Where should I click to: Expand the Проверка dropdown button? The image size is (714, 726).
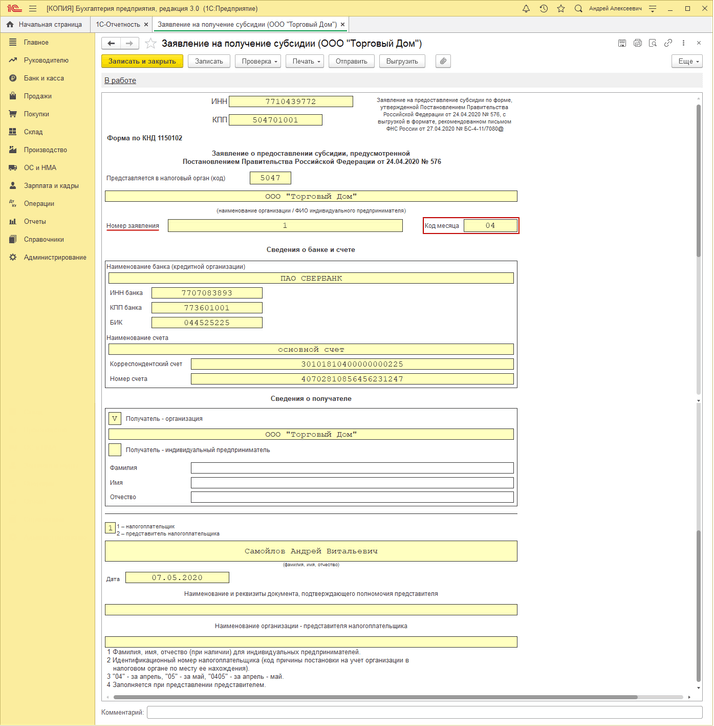coord(258,61)
